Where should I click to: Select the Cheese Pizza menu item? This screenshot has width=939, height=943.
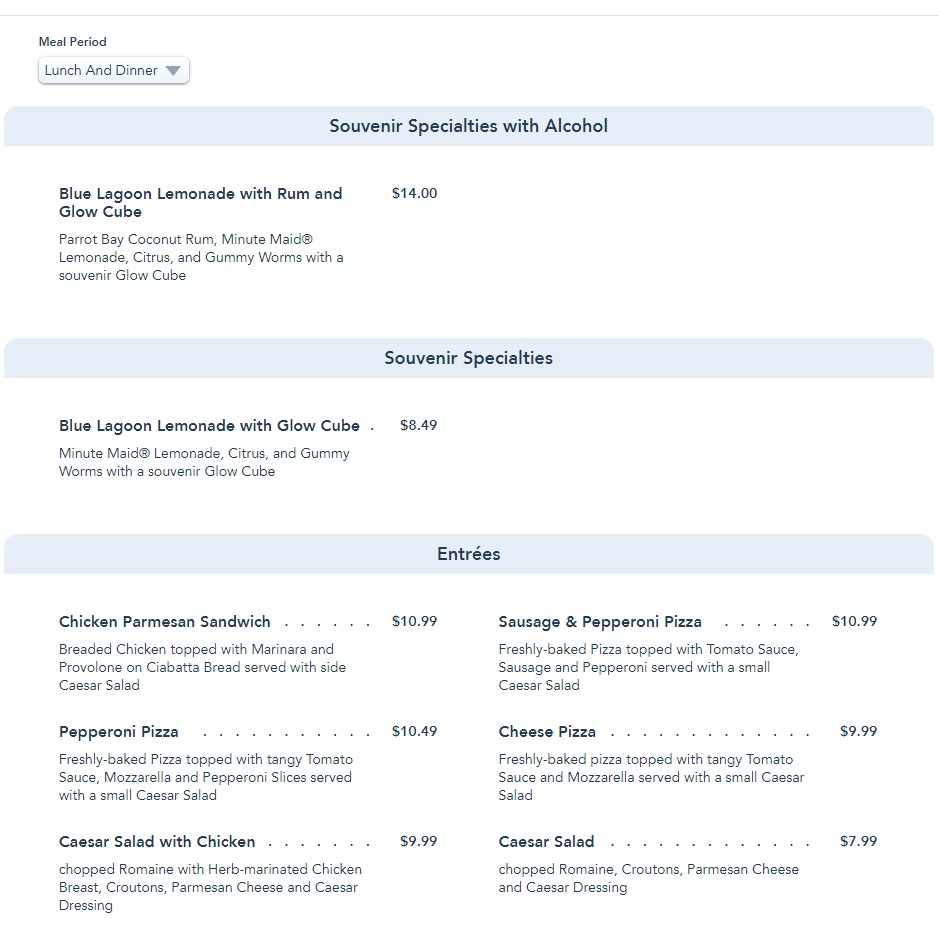tap(547, 732)
